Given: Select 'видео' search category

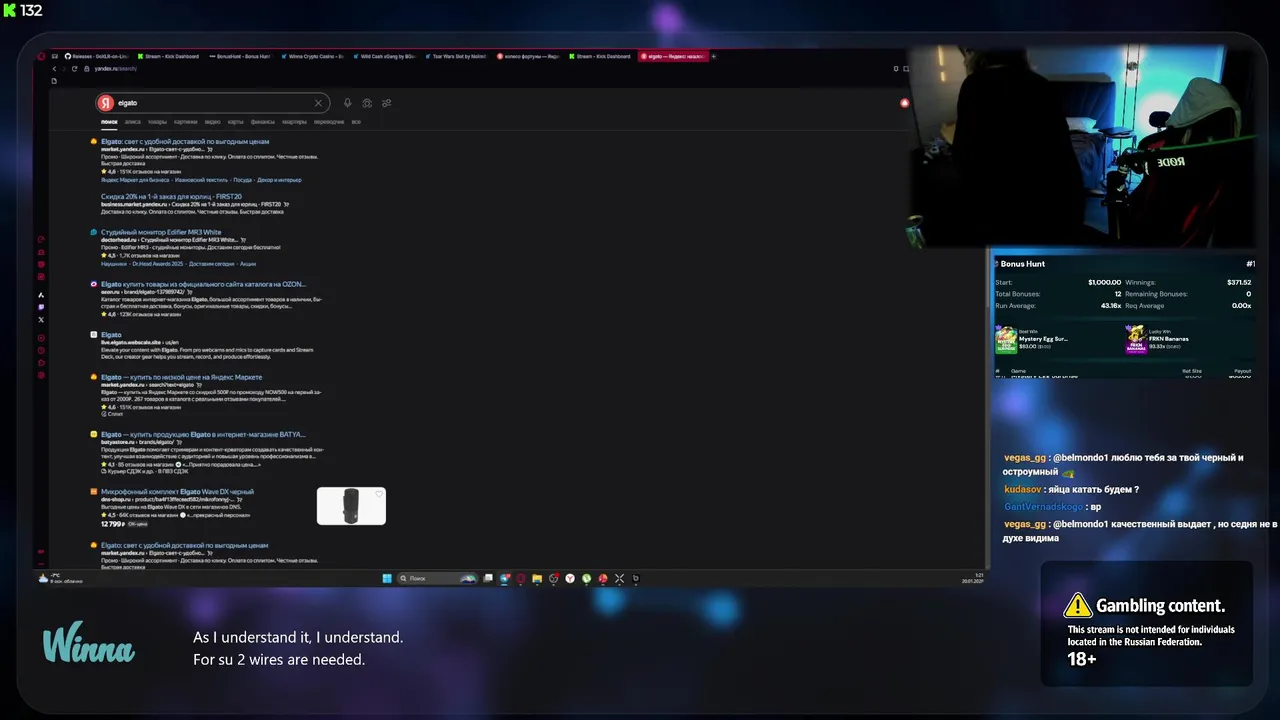Looking at the screenshot, I should [213, 122].
